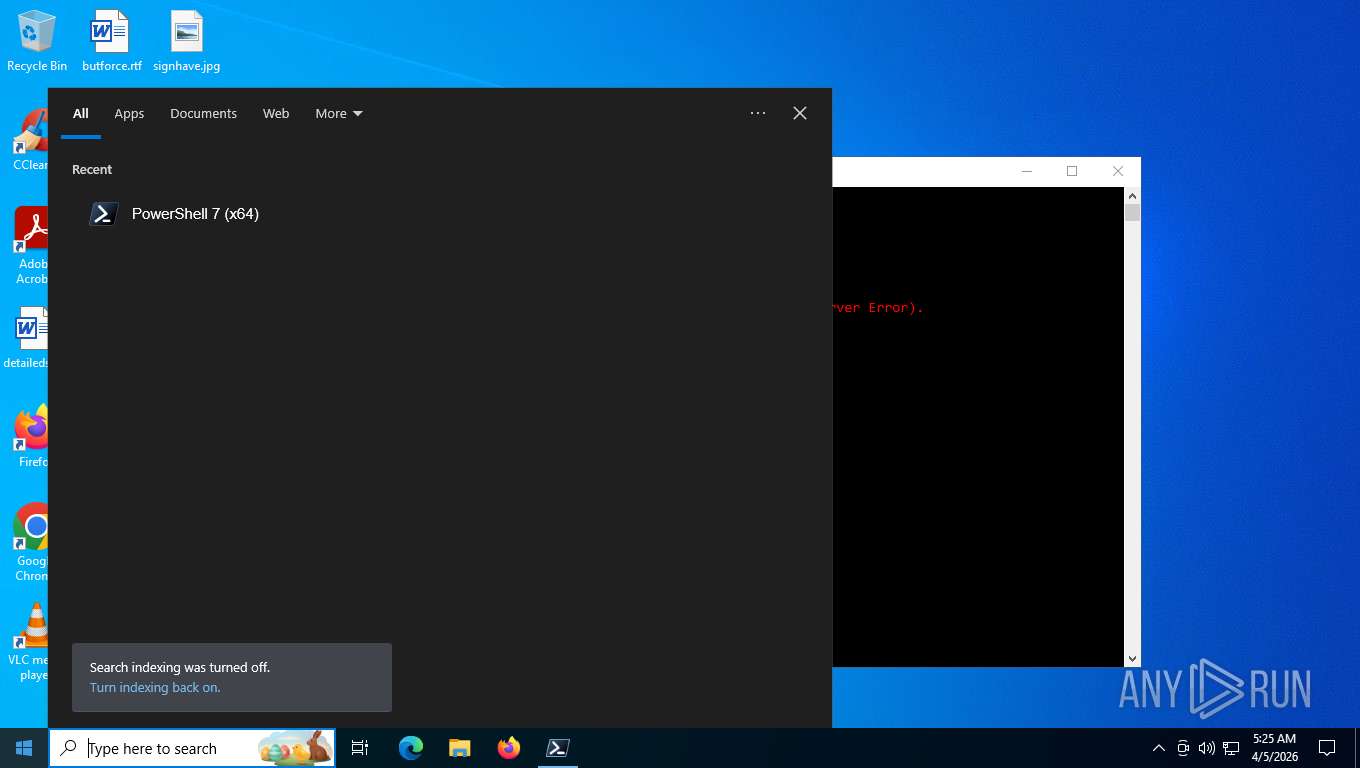1360x768 pixels.
Task: Select the All search tab
Action: pos(81,114)
